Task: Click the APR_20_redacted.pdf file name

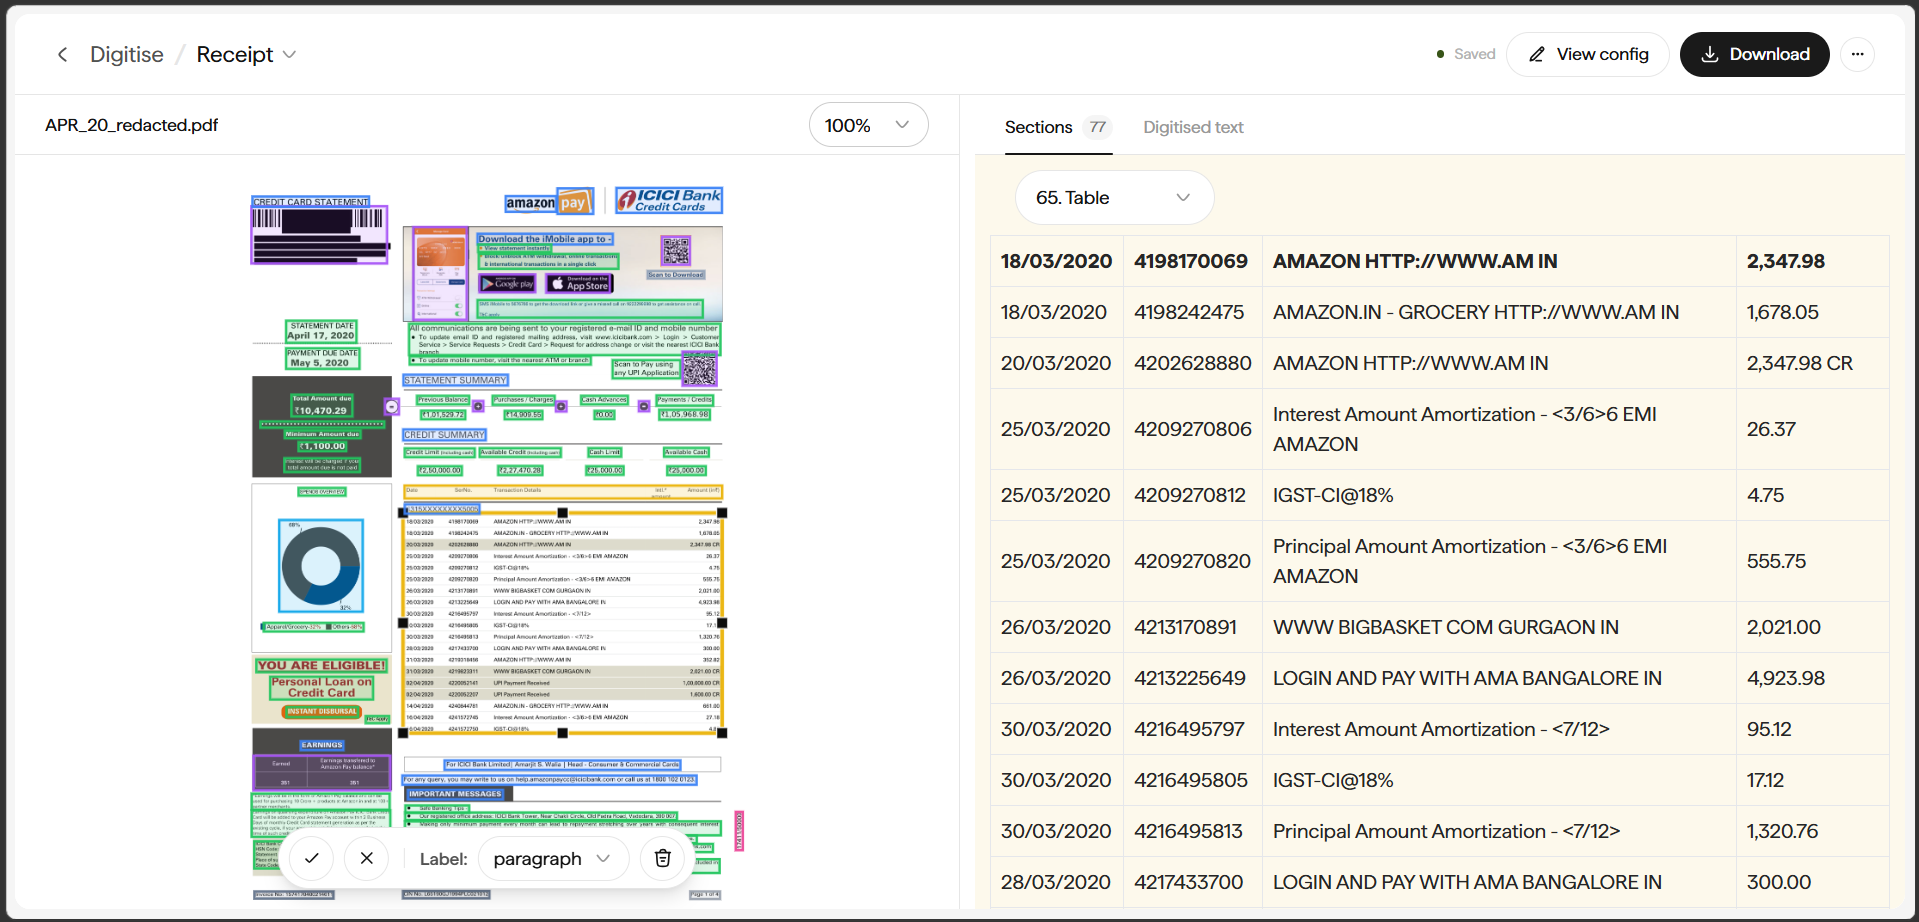Action: pyautogui.click(x=131, y=125)
